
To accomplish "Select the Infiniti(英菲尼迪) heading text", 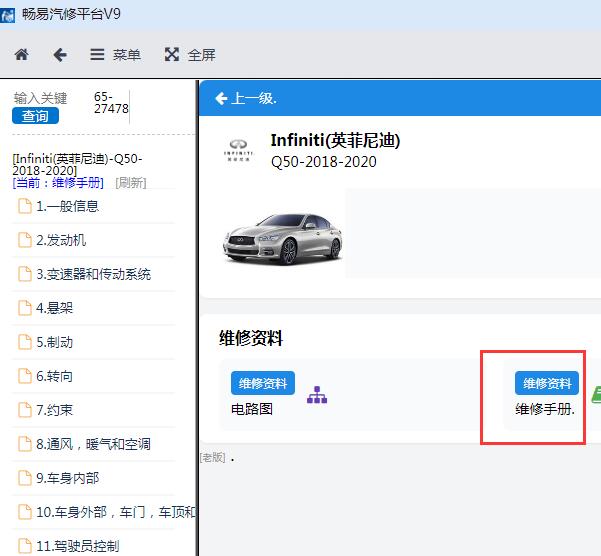I will [335, 140].
